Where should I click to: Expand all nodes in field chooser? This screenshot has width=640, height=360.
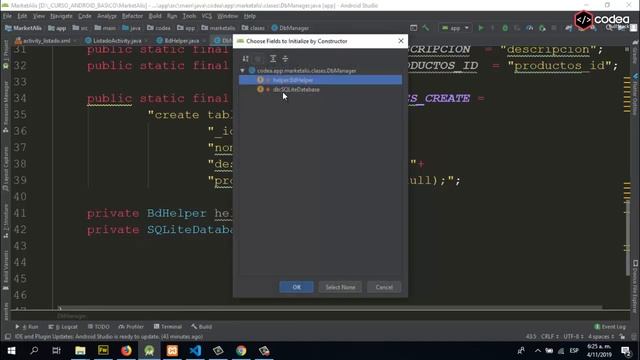(x=273, y=59)
